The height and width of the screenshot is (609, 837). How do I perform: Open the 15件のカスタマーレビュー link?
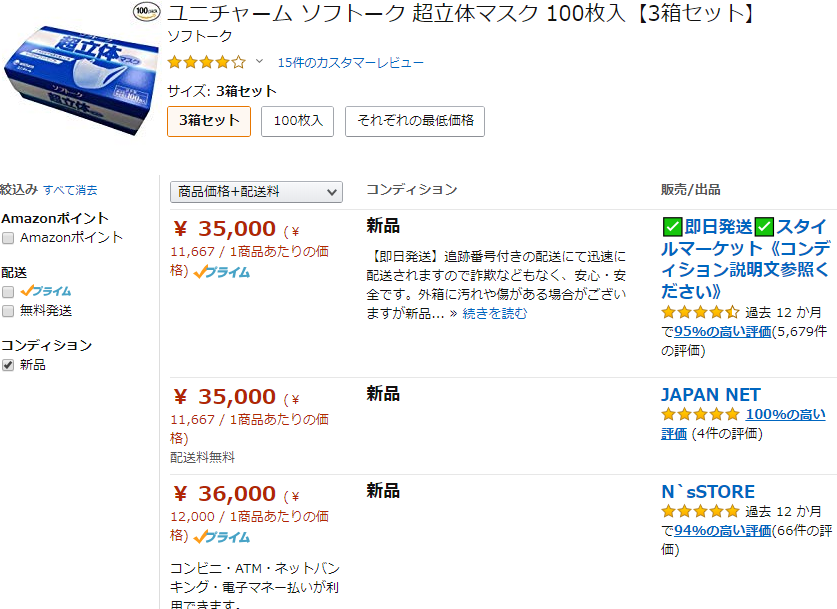tap(350, 63)
